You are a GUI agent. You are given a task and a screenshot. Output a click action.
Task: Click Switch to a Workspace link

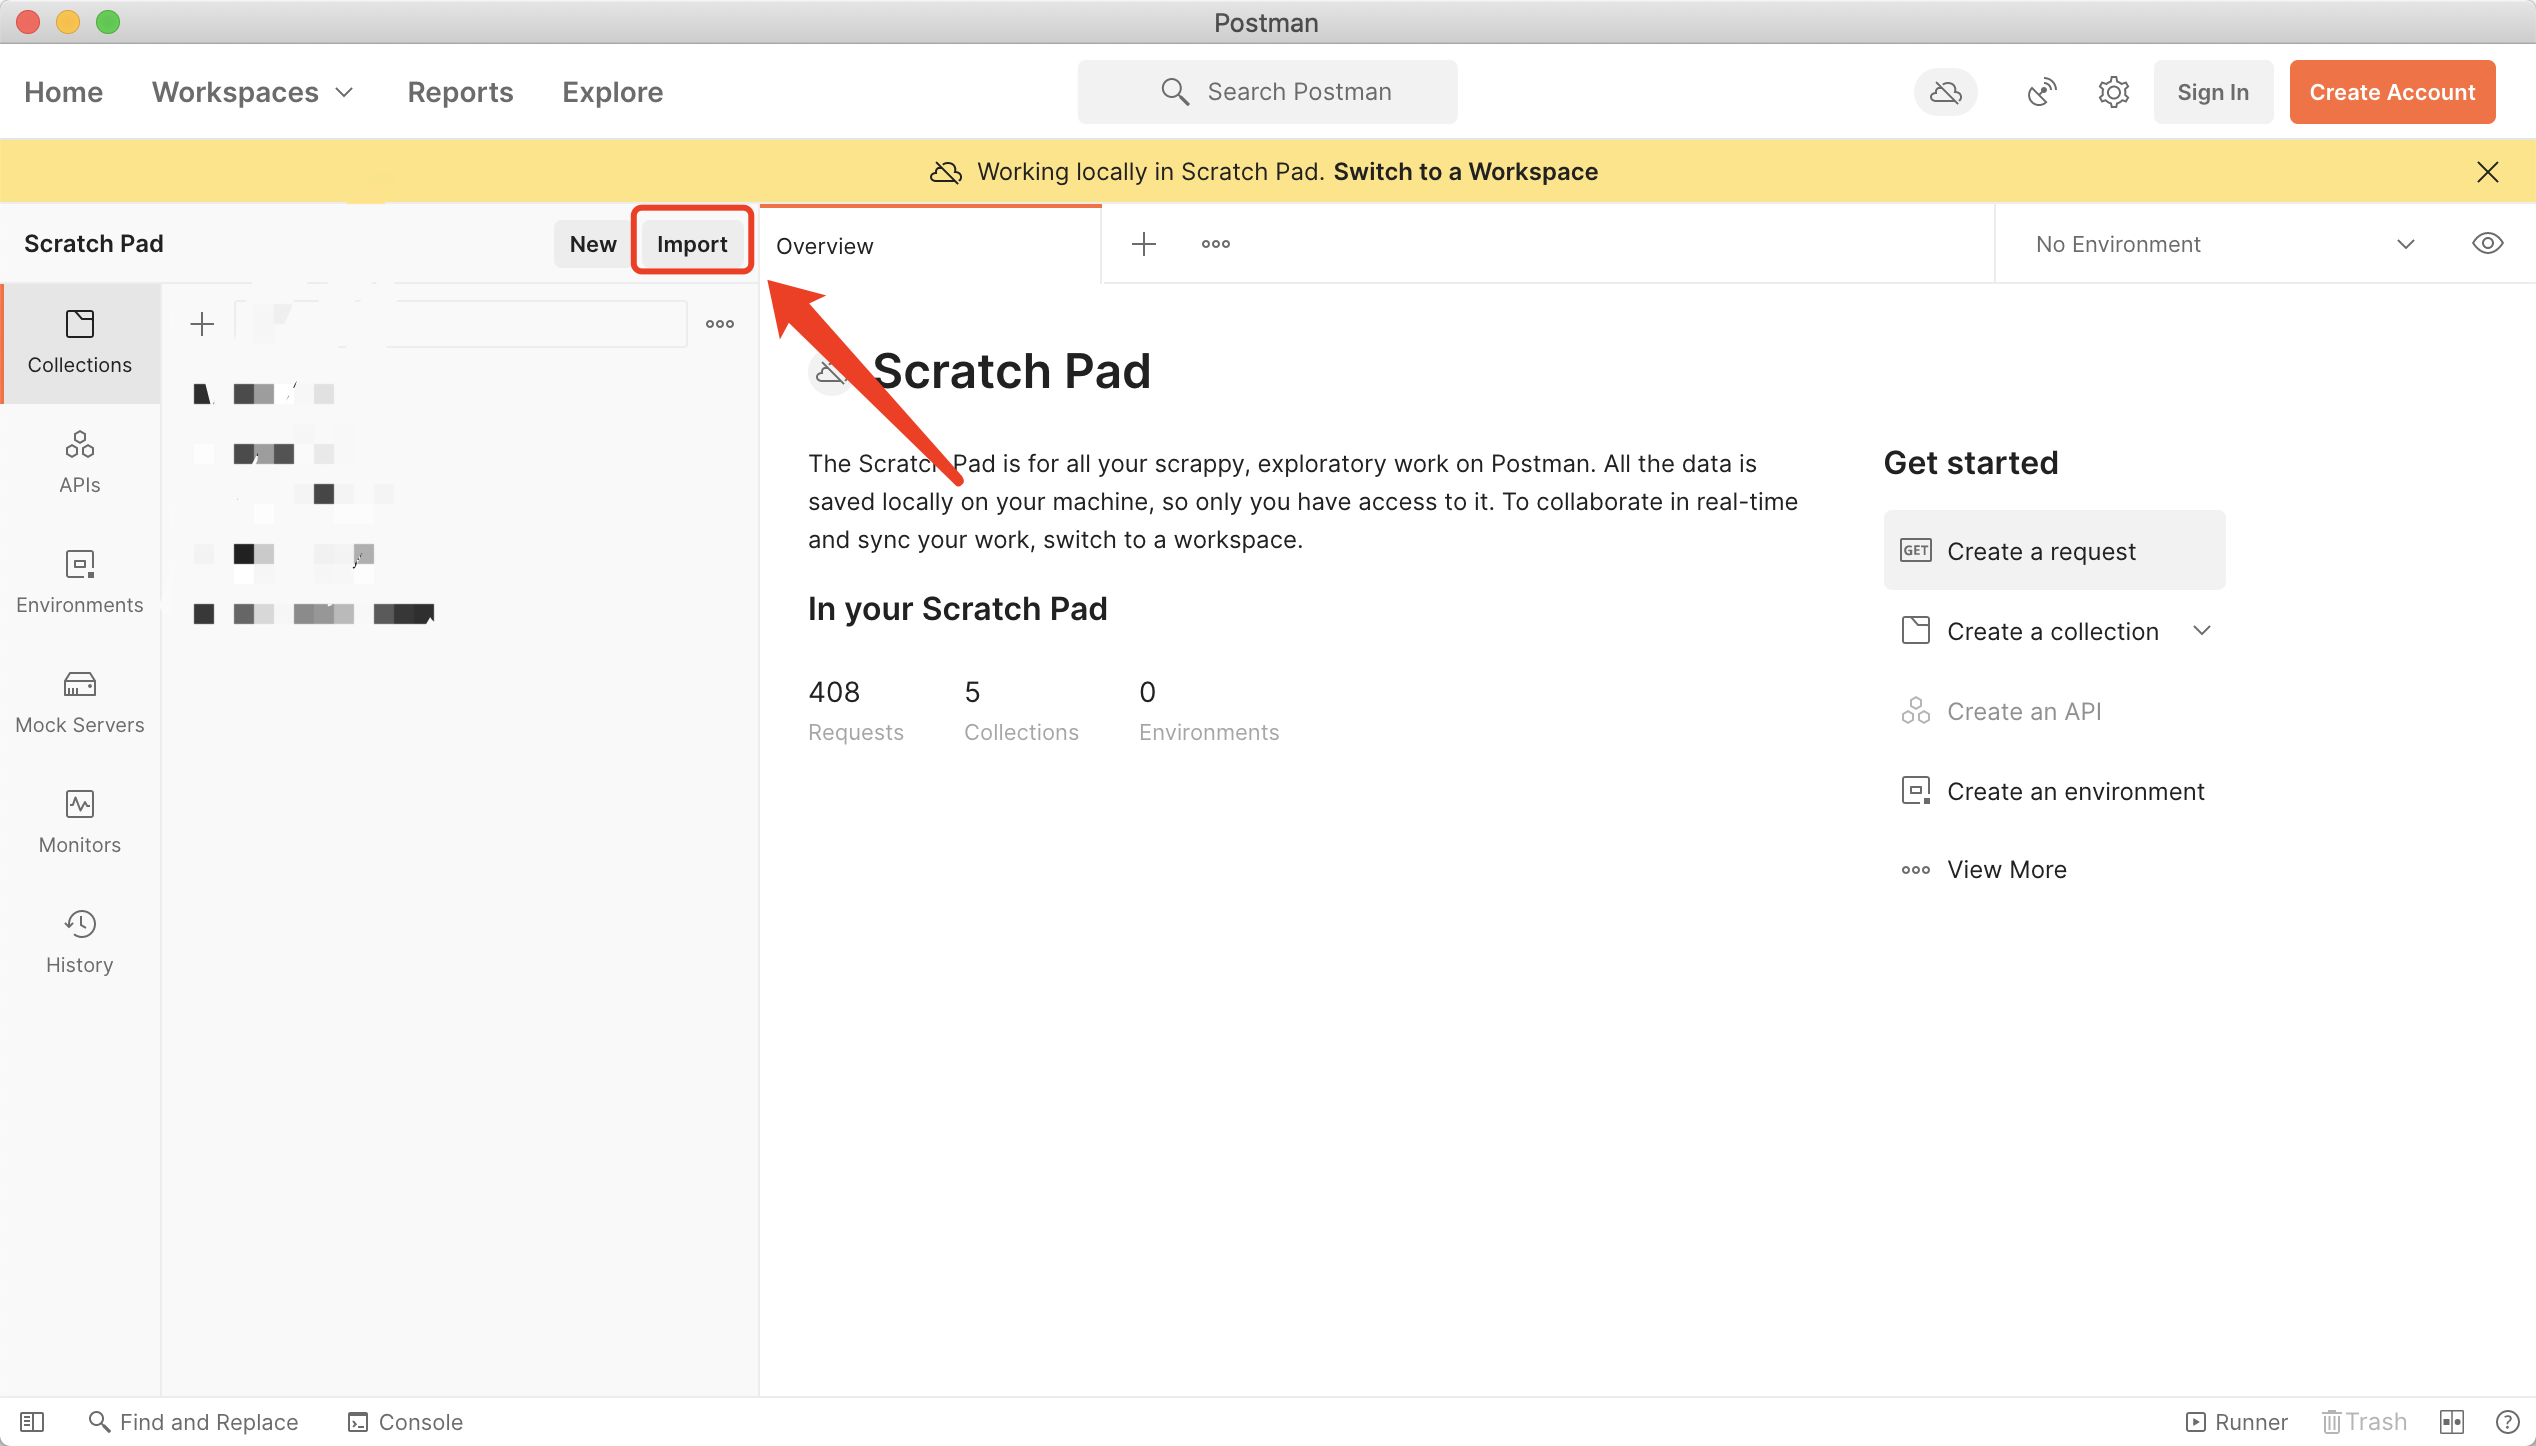tap(1465, 172)
